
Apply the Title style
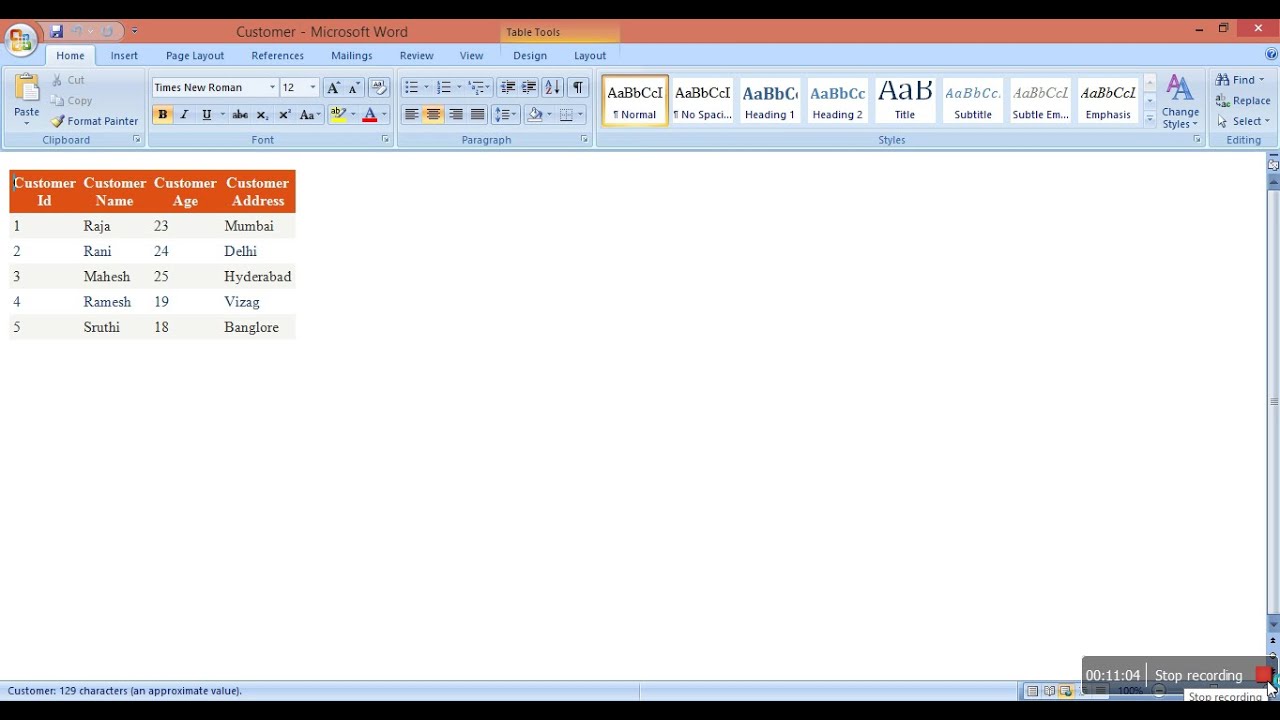905,101
